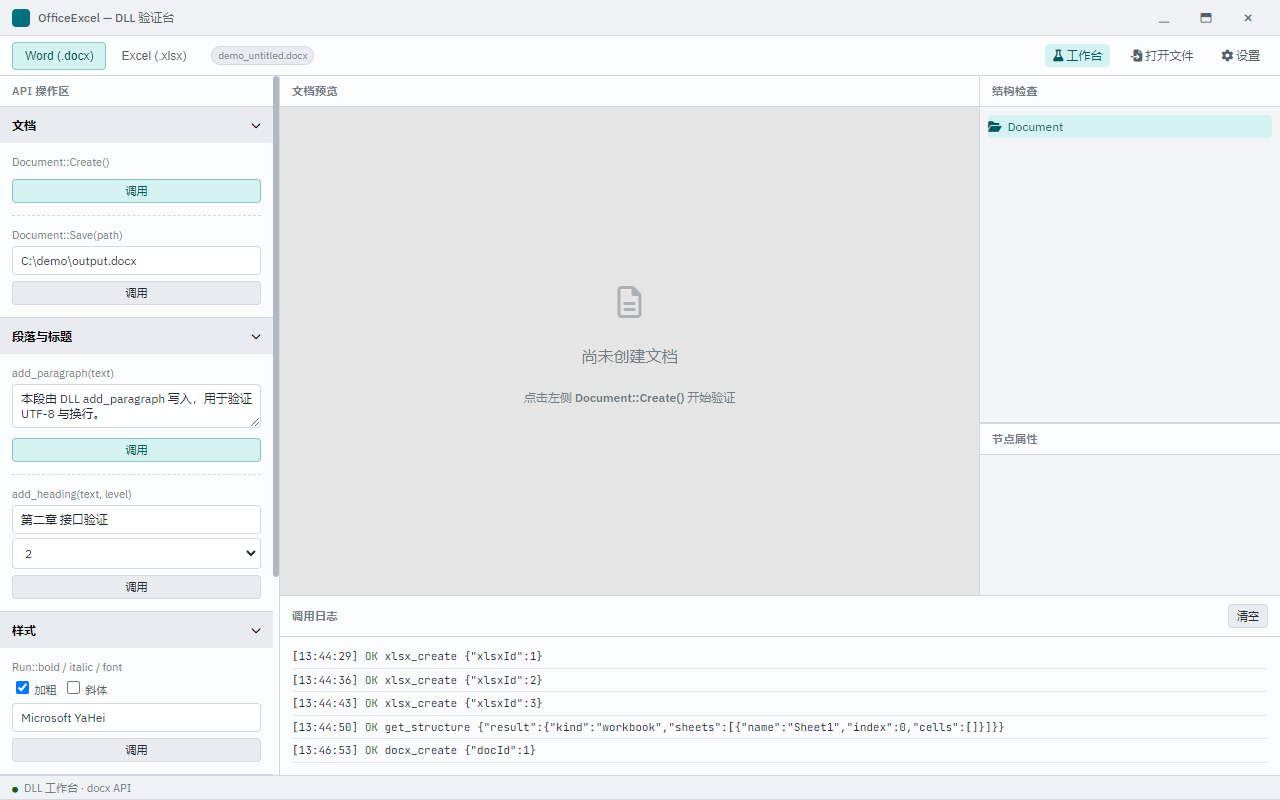Collapse the 段落与标题 section chevron
The width and height of the screenshot is (1280, 800).
[256, 337]
